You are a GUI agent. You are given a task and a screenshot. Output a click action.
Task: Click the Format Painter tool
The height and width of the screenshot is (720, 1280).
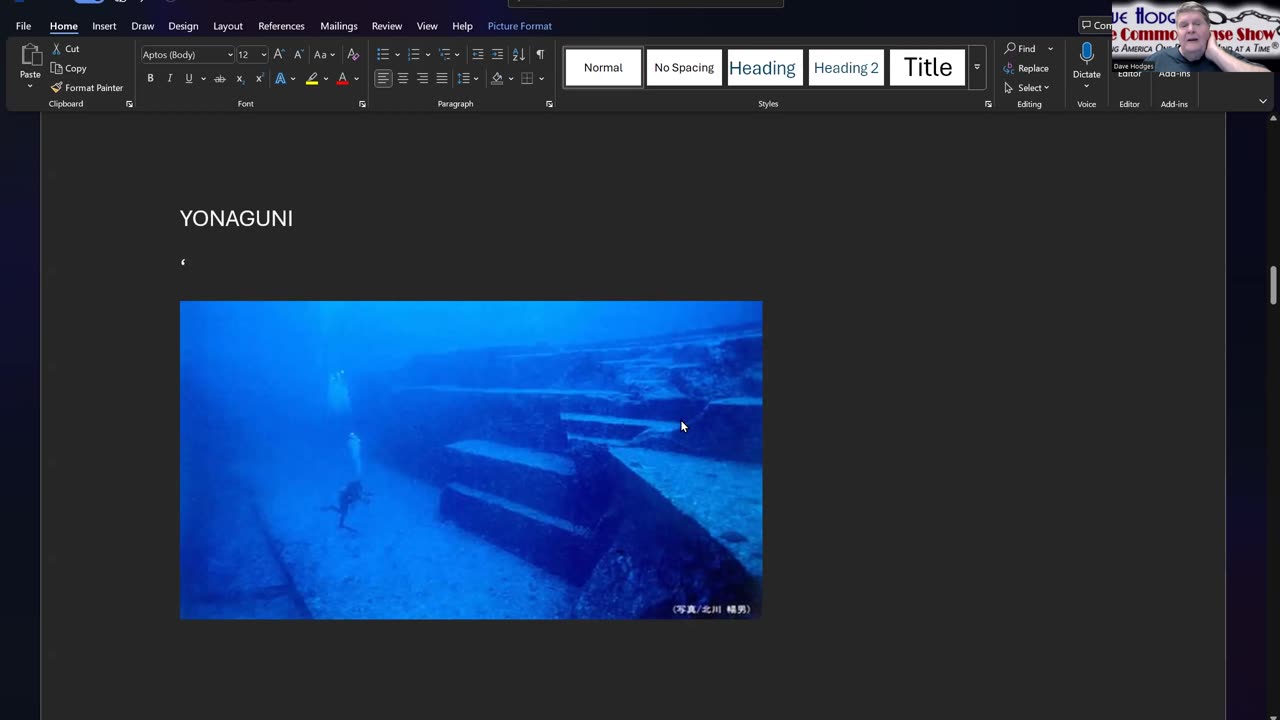(x=87, y=88)
